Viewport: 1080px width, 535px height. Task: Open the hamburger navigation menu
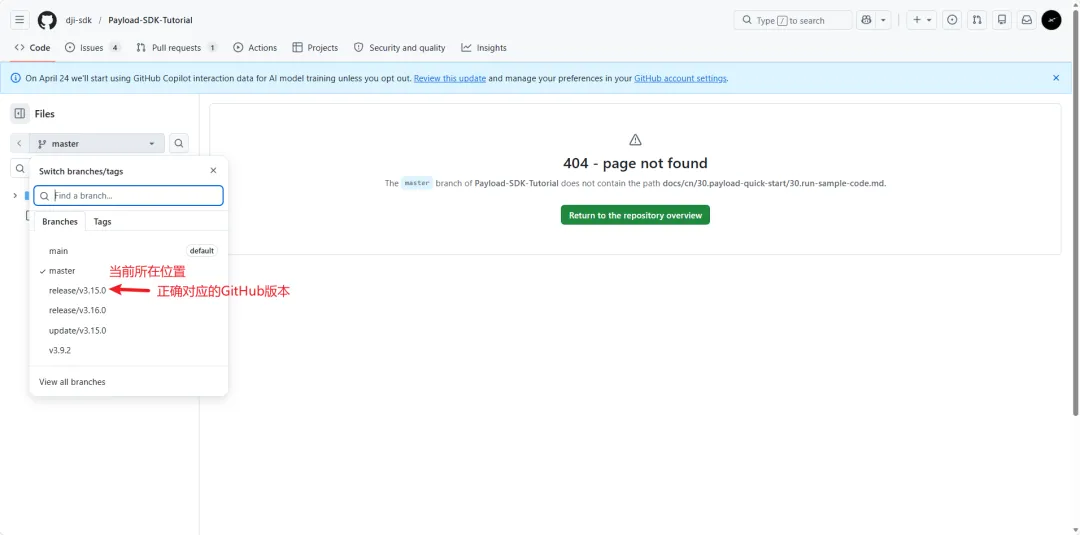tap(19, 20)
